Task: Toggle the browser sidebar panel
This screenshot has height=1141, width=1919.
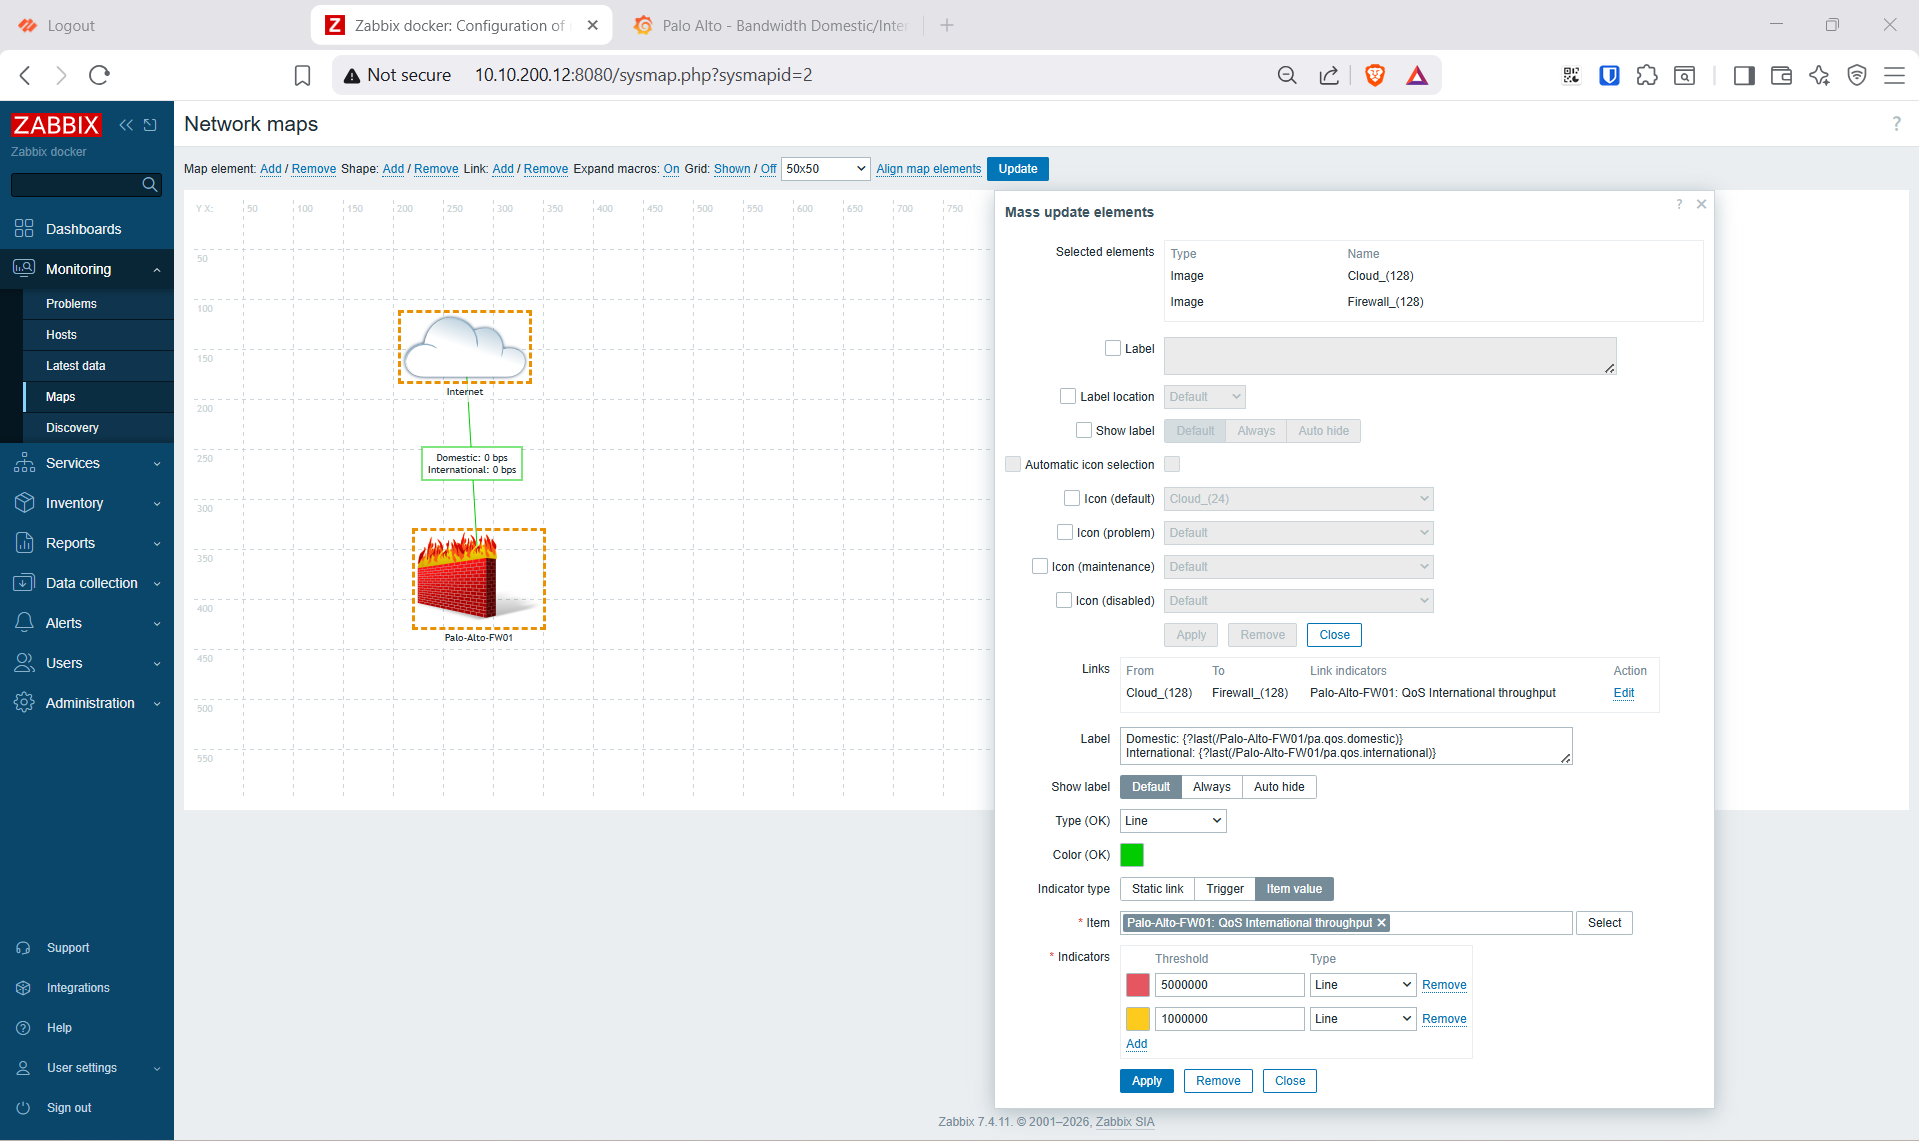Action: tap(1744, 75)
